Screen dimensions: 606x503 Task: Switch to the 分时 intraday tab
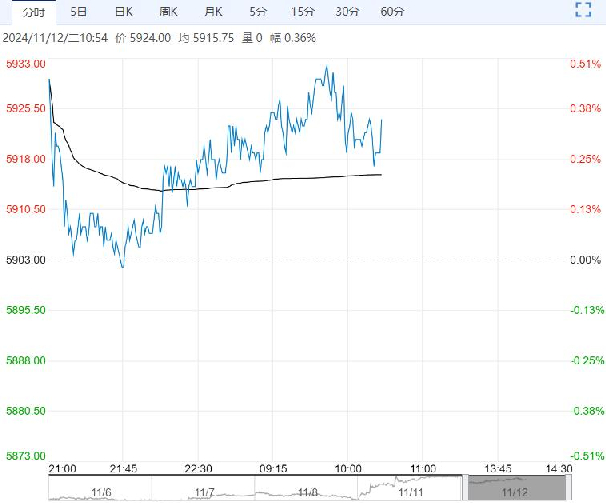point(34,12)
